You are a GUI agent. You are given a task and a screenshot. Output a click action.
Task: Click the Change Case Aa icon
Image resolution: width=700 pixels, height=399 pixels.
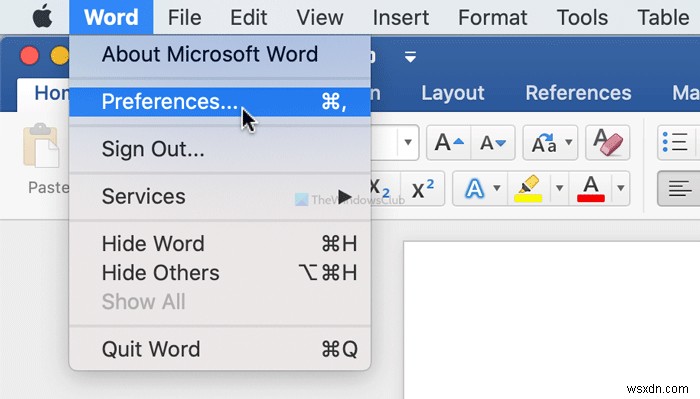(543, 143)
